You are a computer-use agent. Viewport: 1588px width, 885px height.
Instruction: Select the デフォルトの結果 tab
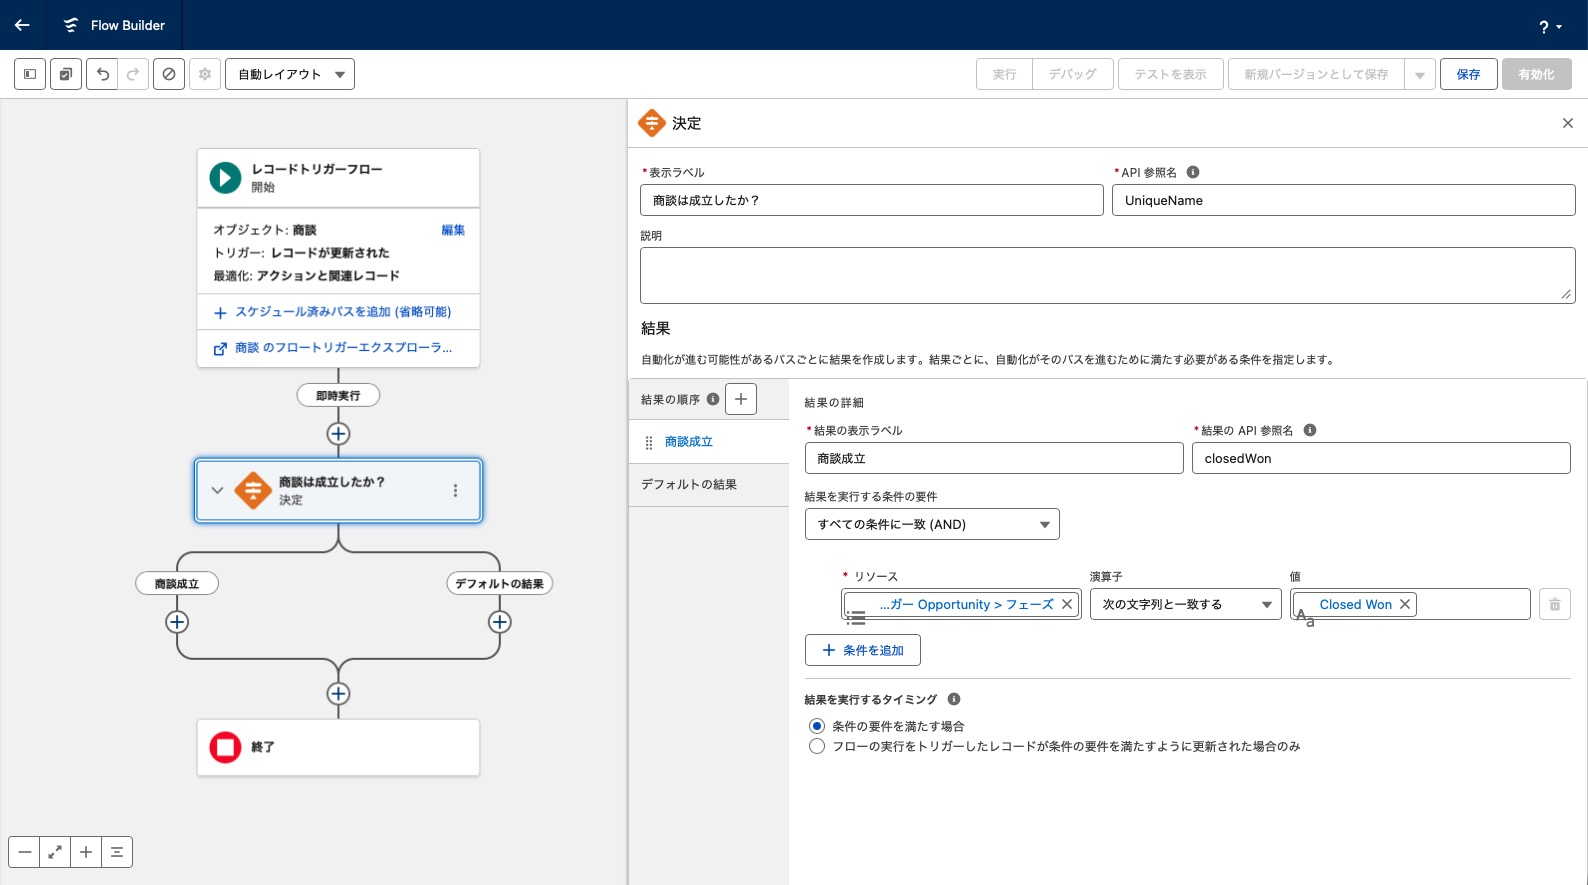709,485
